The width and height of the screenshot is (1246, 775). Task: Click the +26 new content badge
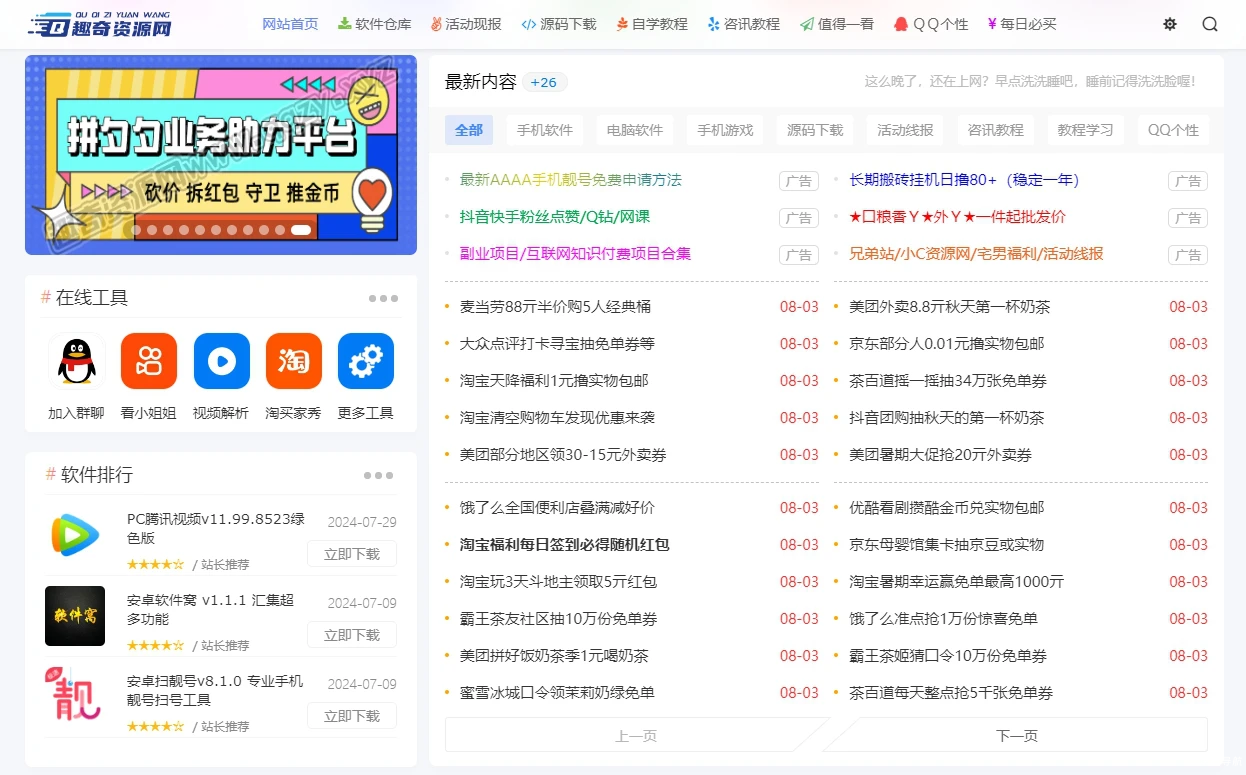[x=544, y=82]
